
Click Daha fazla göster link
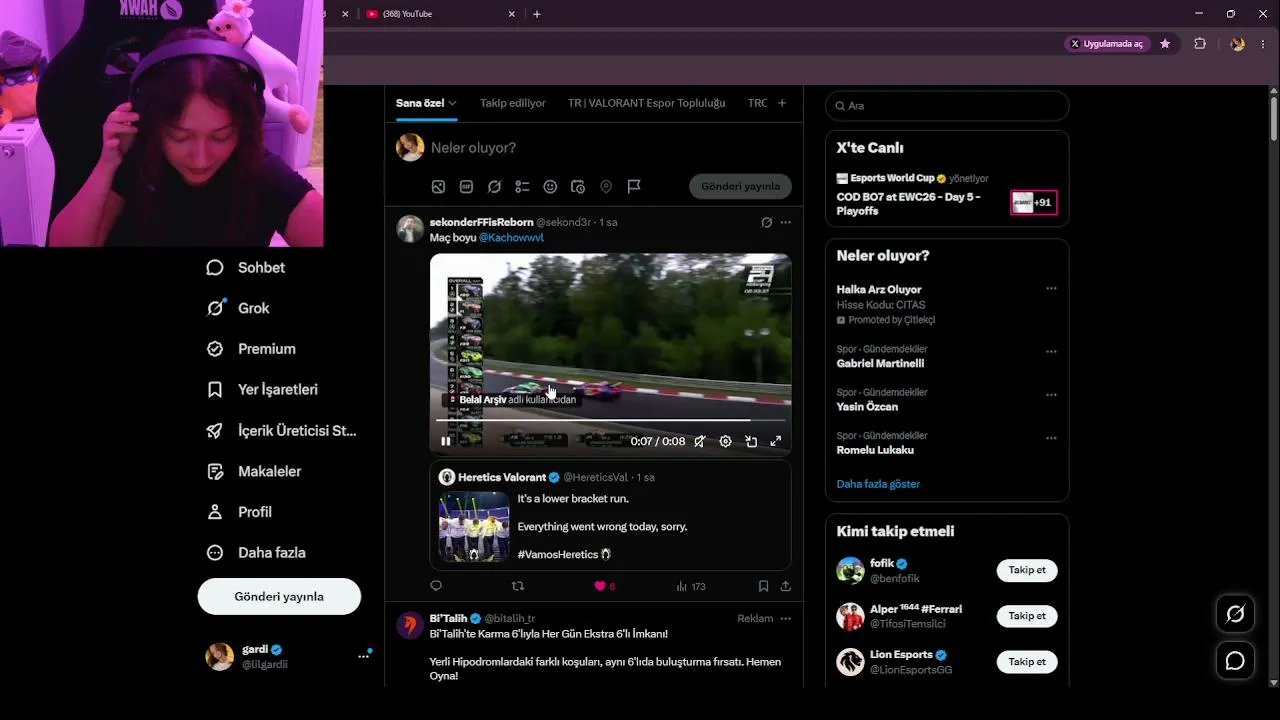click(878, 484)
